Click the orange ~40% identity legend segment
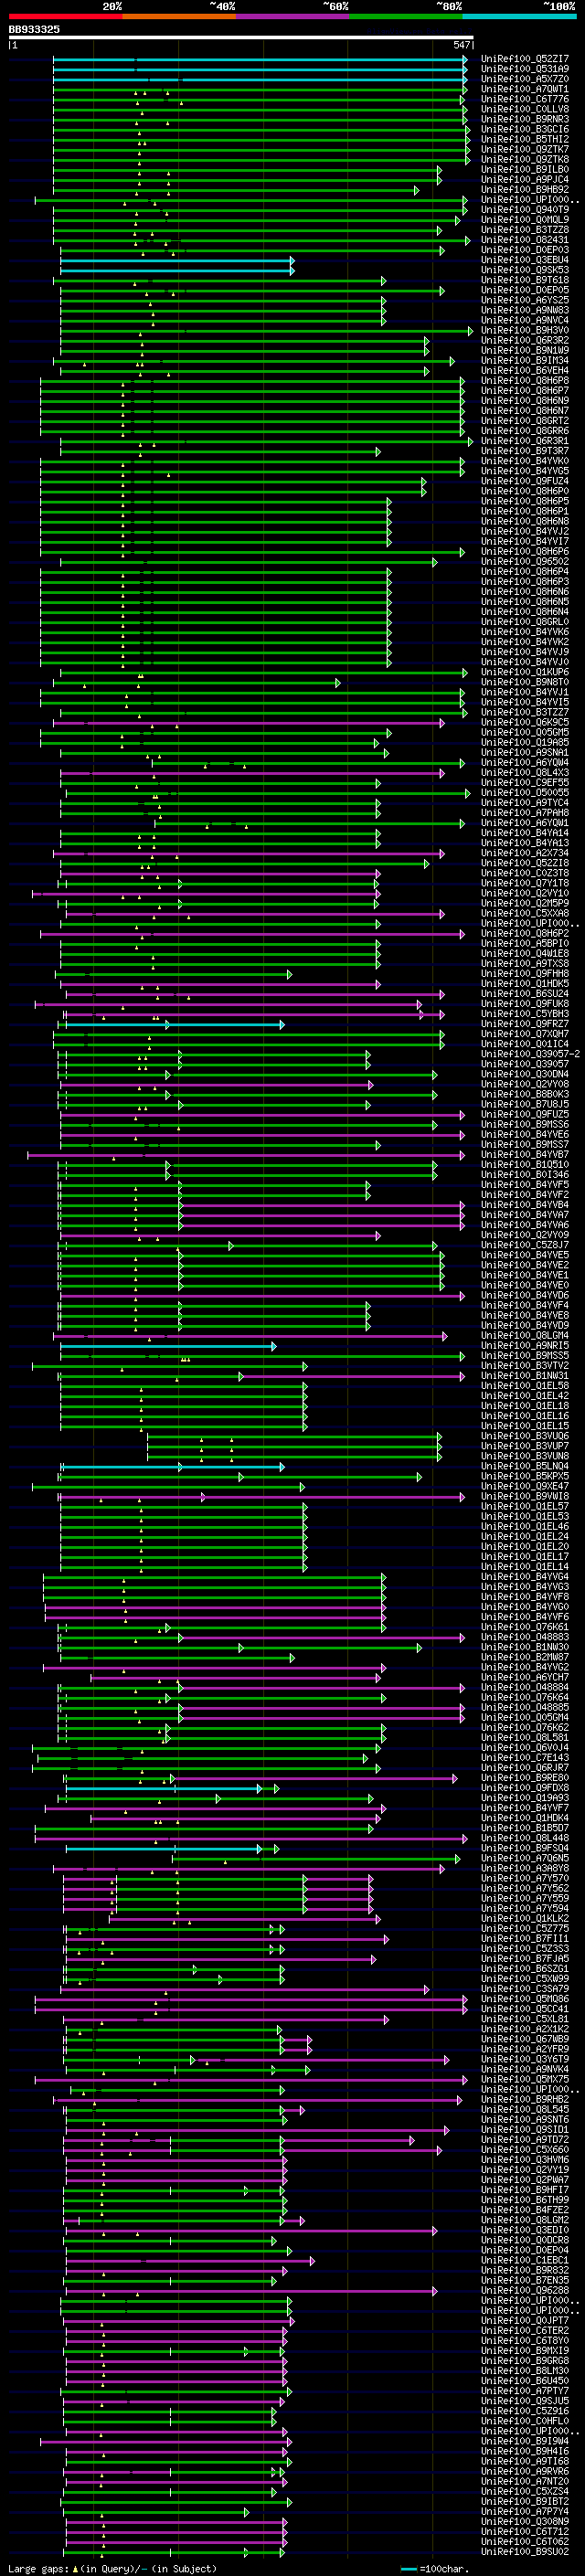The image size is (585, 2576). (x=179, y=16)
